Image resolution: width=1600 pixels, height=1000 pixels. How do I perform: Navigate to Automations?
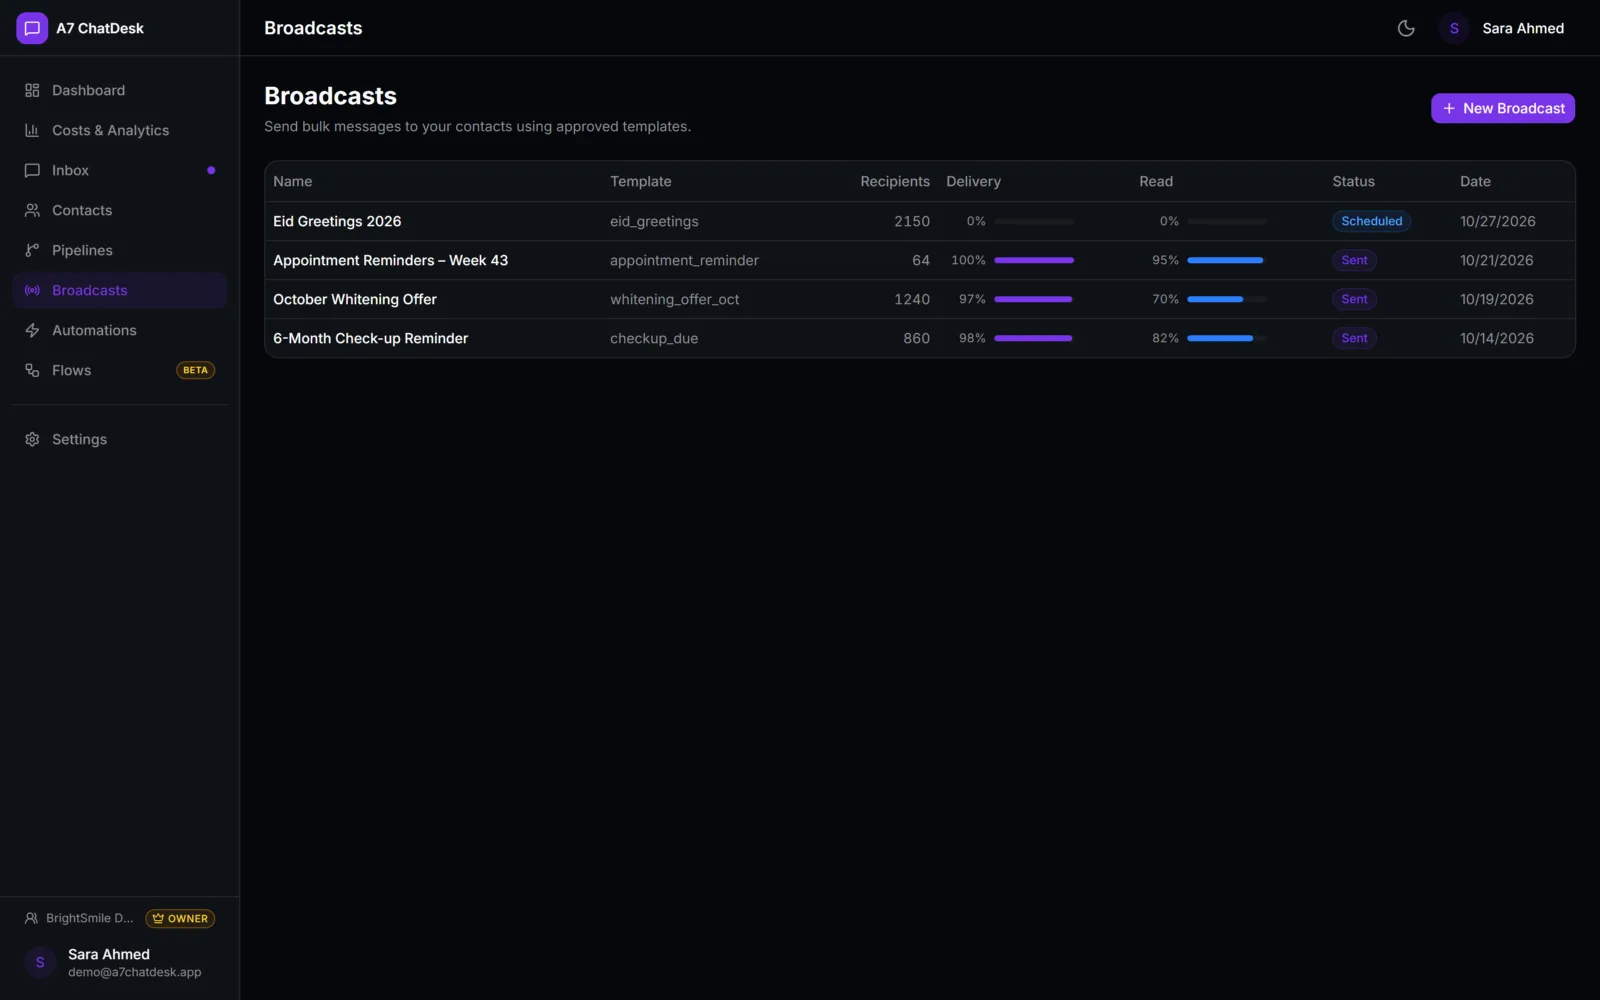point(120,330)
